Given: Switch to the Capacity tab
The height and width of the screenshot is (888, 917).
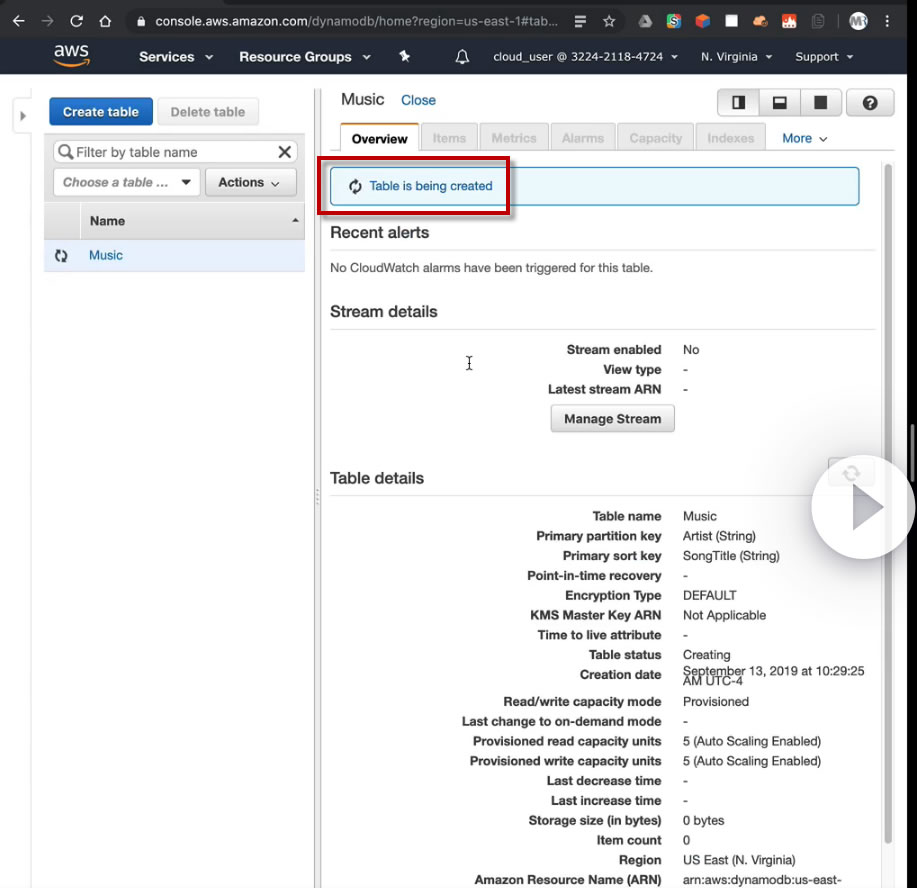Looking at the screenshot, I should tap(655, 138).
